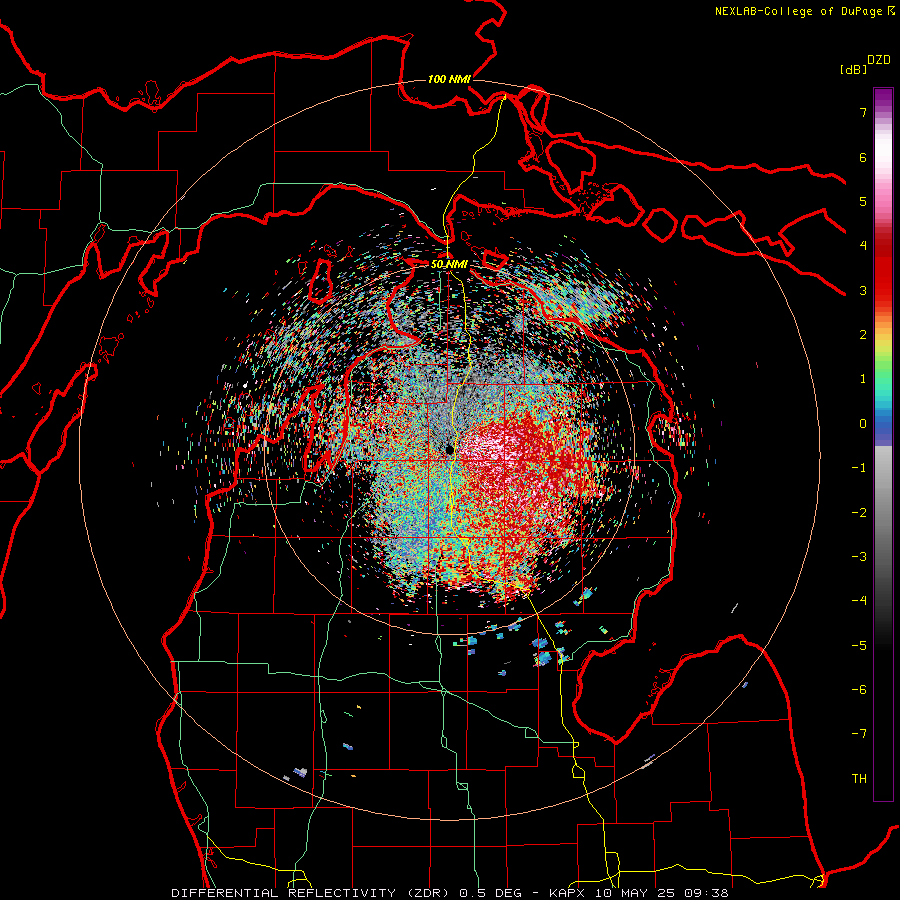
Task: Click the 50 NMI range ring label
Action: [449, 264]
